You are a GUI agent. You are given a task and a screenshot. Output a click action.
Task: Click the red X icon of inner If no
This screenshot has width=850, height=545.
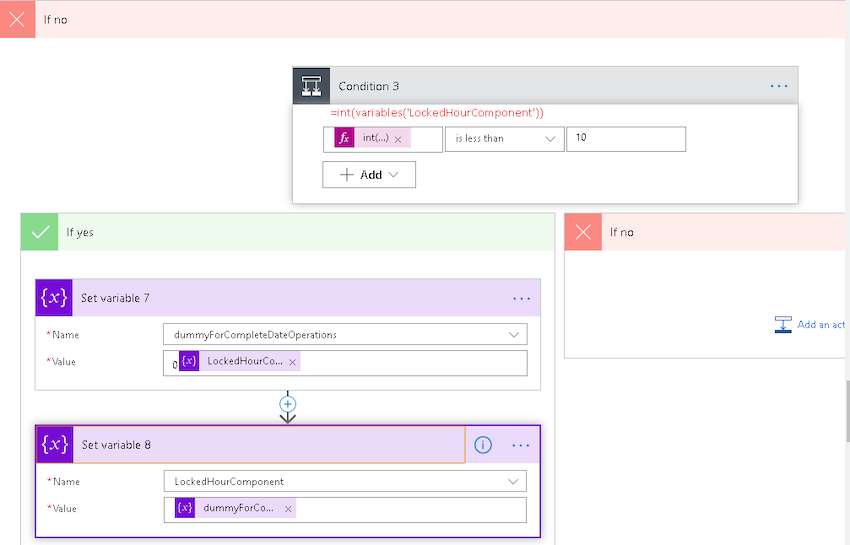coord(583,232)
